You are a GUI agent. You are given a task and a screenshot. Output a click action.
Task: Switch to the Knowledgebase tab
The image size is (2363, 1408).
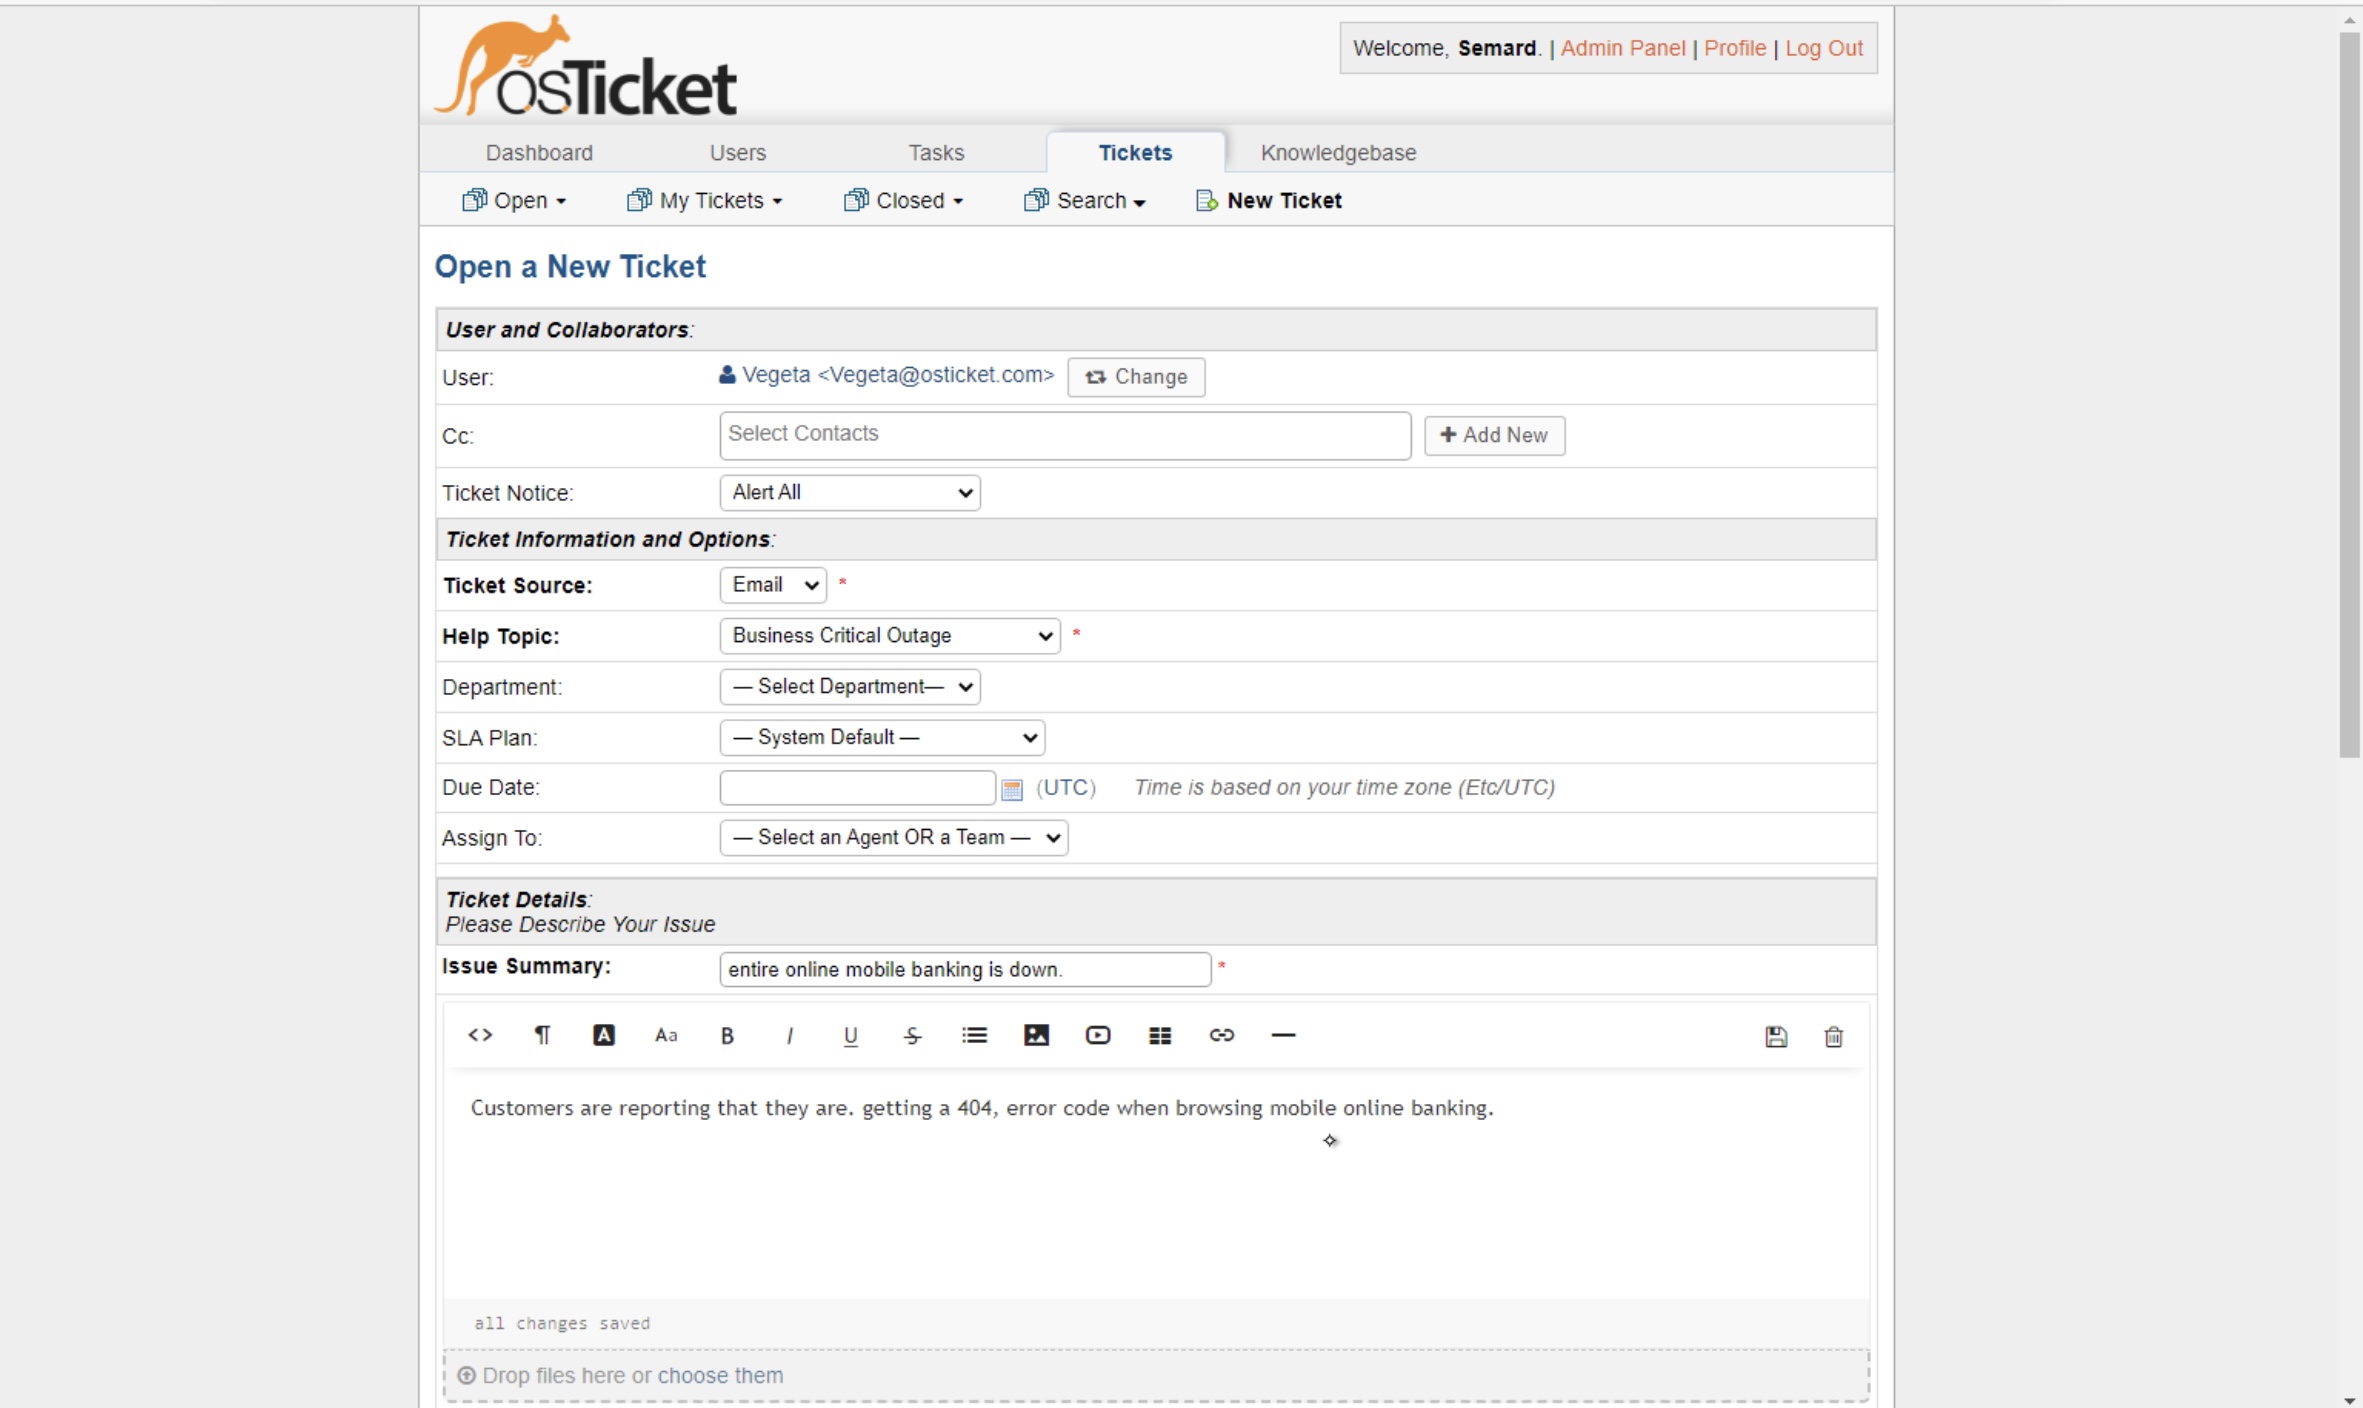1337,152
